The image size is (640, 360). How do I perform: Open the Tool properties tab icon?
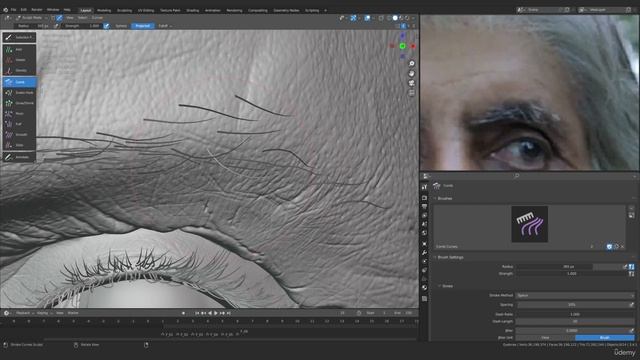tap(424, 187)
